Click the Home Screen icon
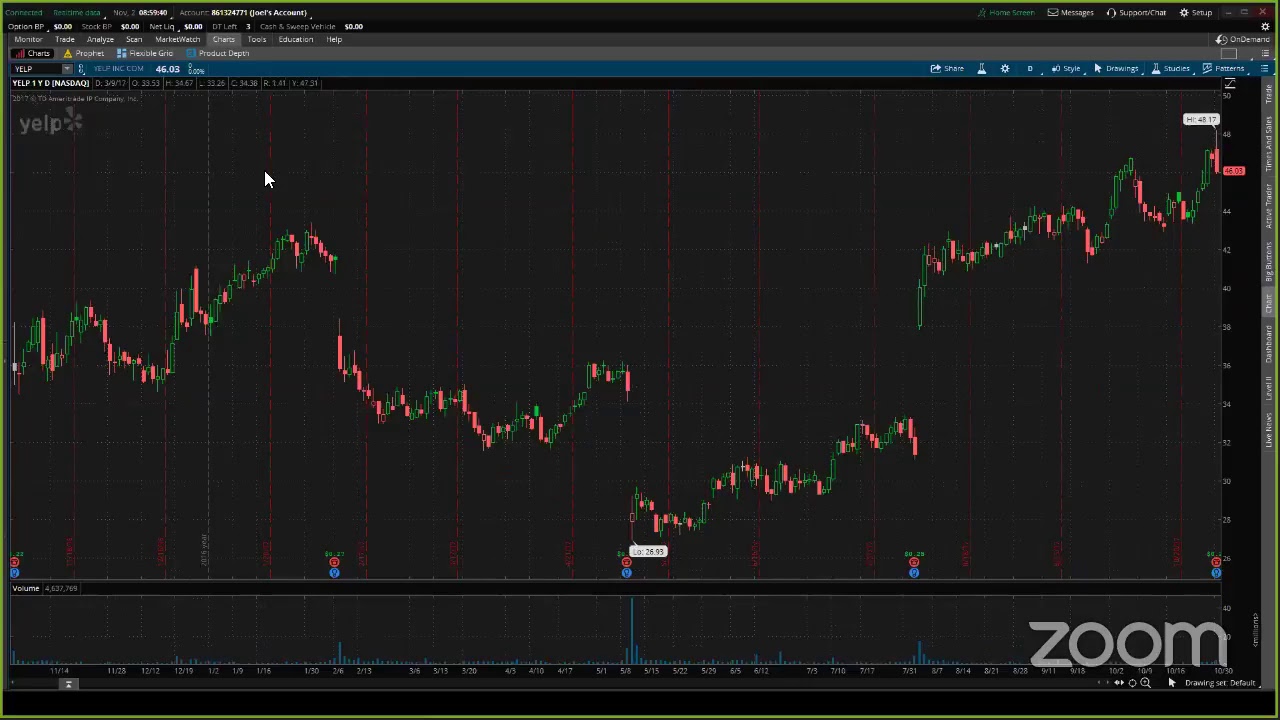Viewport: 1280px width, 720px height. (1006, 13)
